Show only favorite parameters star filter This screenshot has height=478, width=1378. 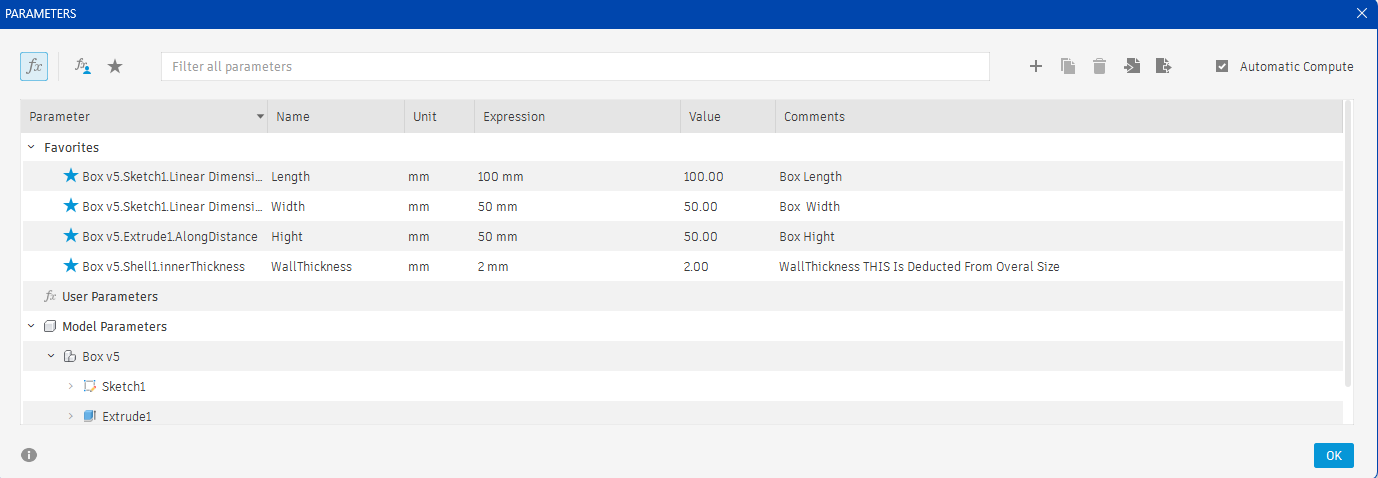[115, 66]
